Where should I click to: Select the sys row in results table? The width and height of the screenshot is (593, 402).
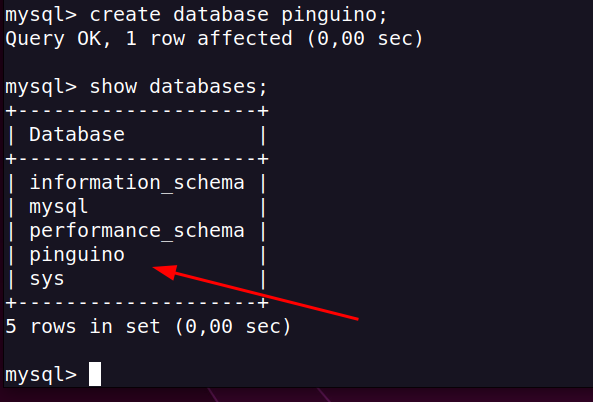point(137,279)
